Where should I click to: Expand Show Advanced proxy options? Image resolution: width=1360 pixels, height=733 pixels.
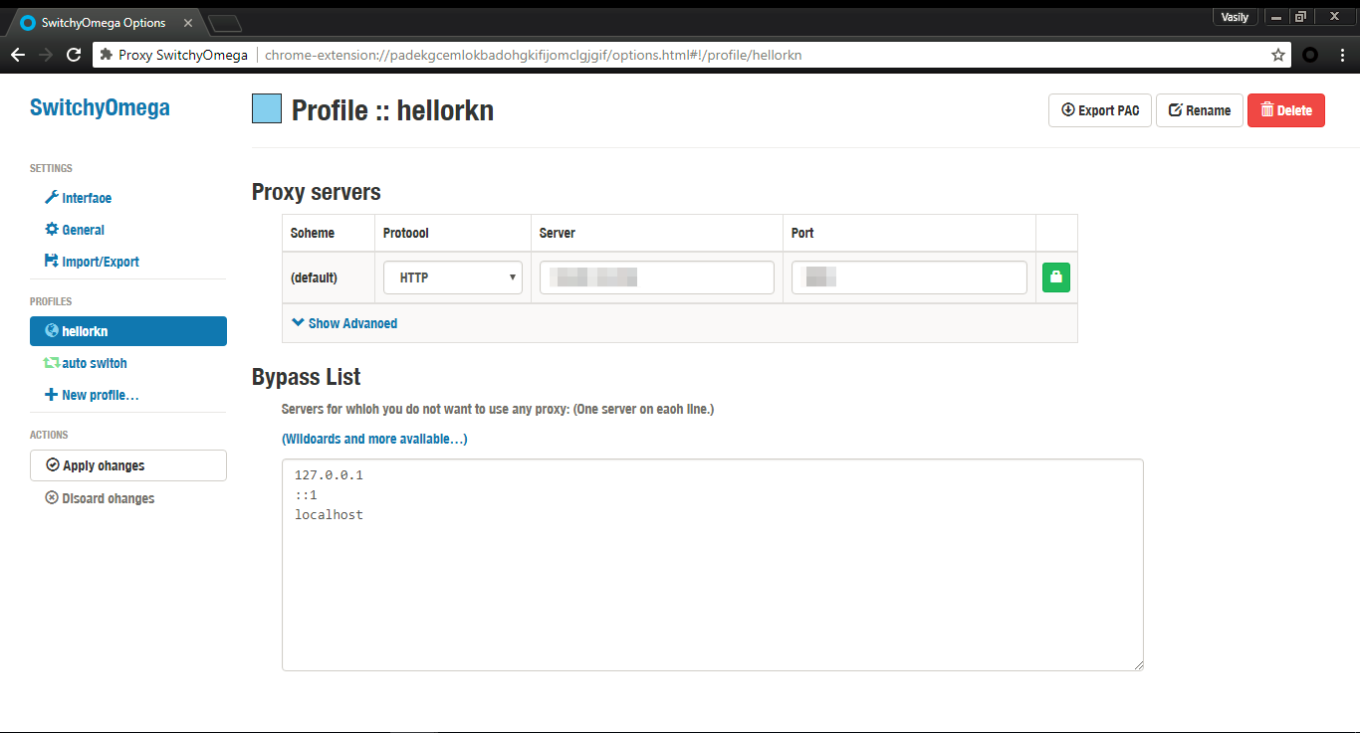point(344,323)
